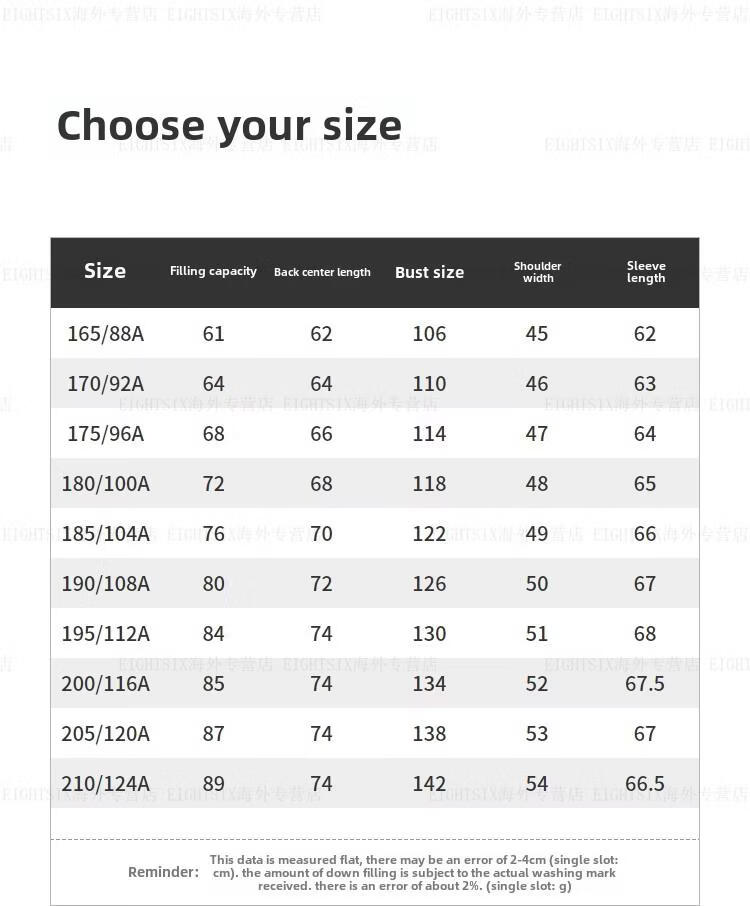This screenshot has height=906, width=750.
Task: Select the 200/116A size row label
Action: (x=105, y=683)
